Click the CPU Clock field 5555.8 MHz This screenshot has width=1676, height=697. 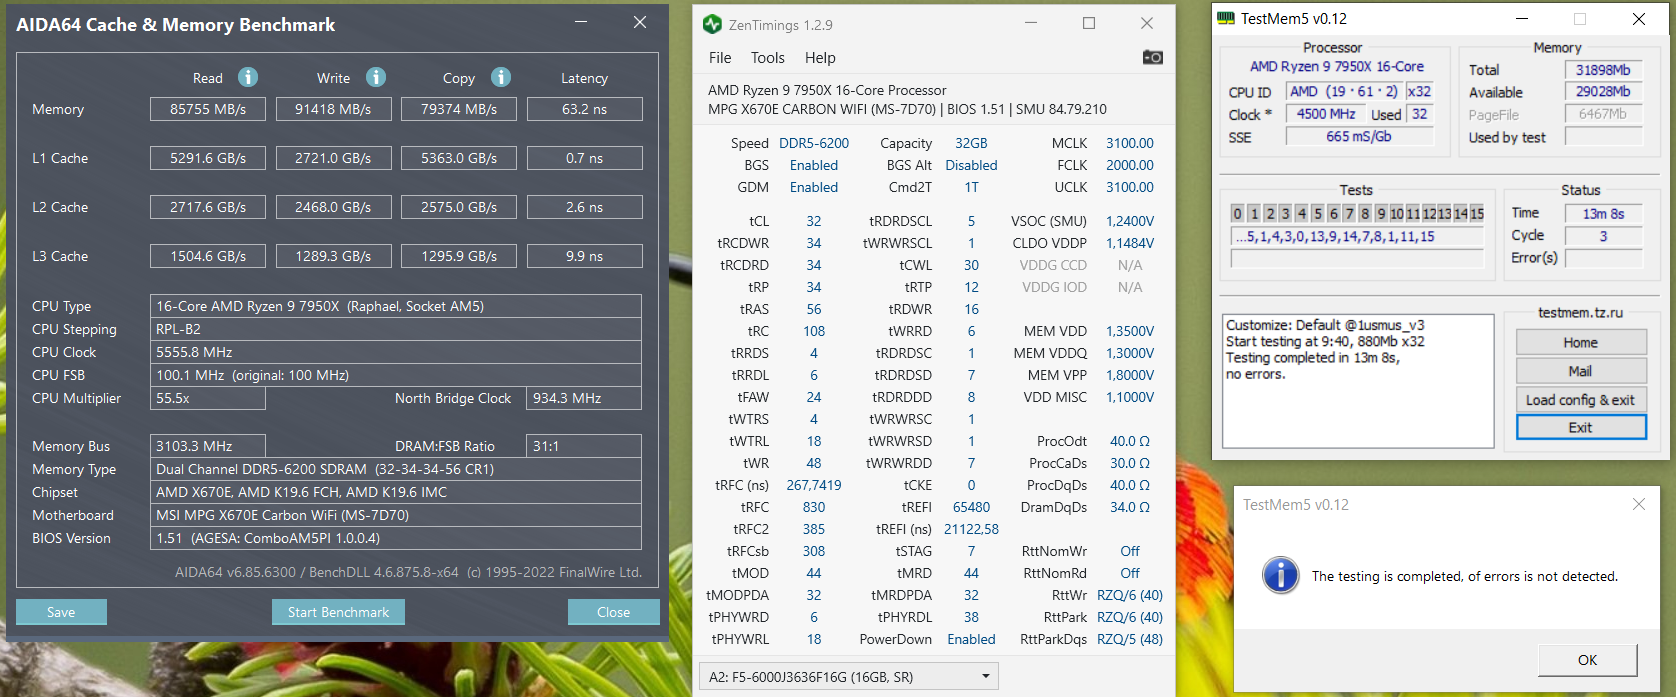click(396, 352)
